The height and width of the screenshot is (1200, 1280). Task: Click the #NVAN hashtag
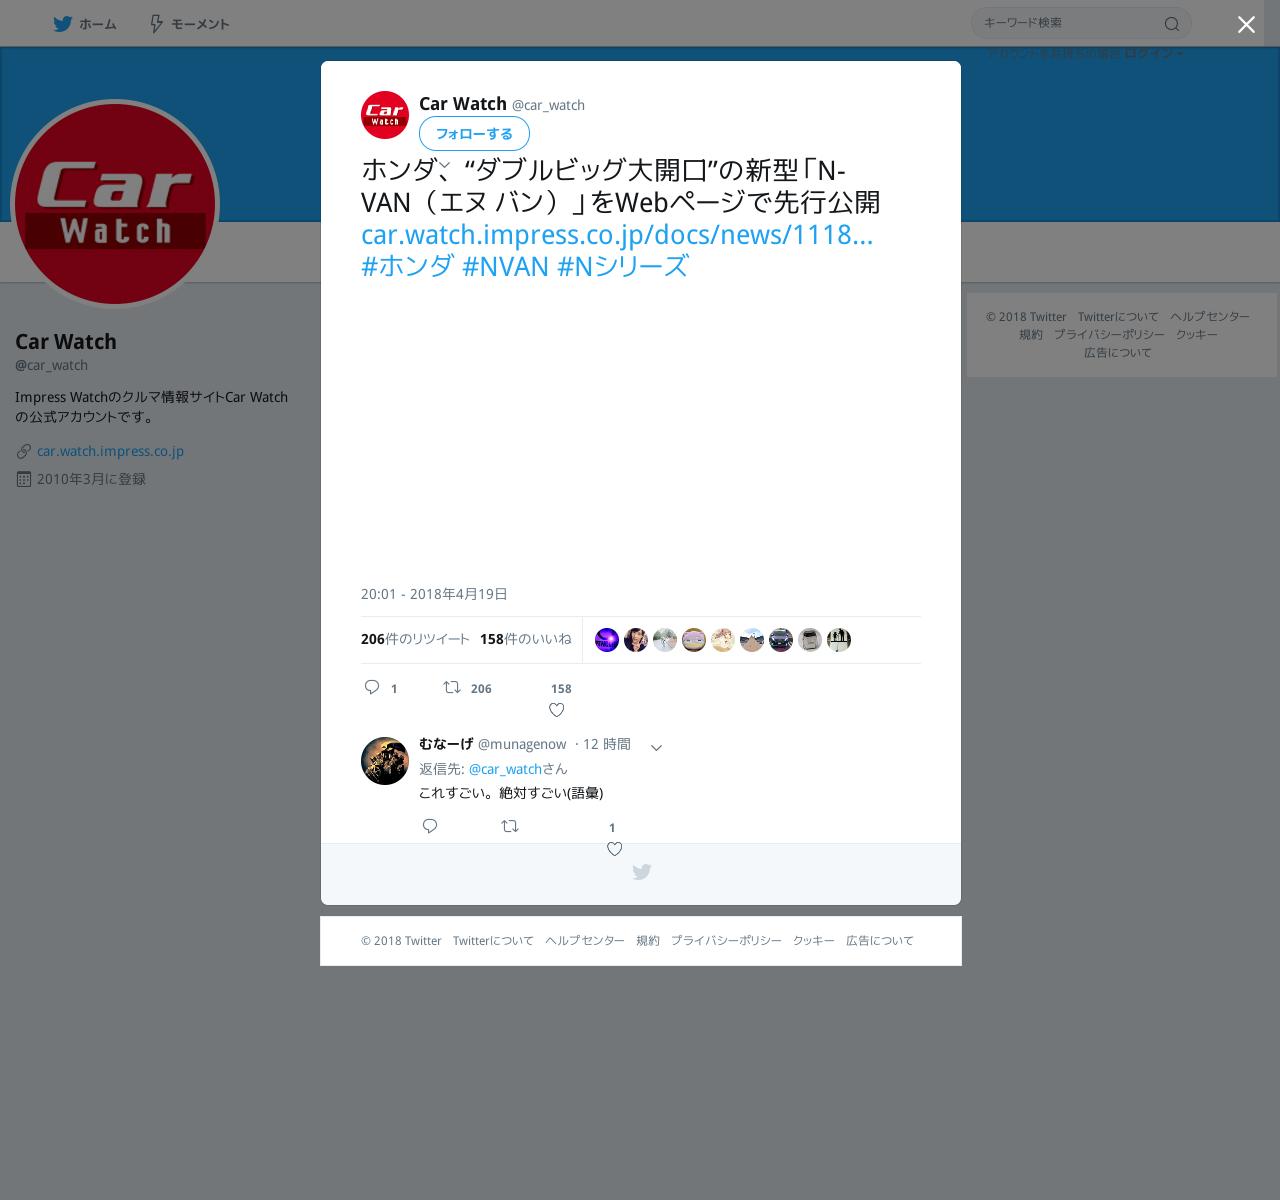coord(505,266)
